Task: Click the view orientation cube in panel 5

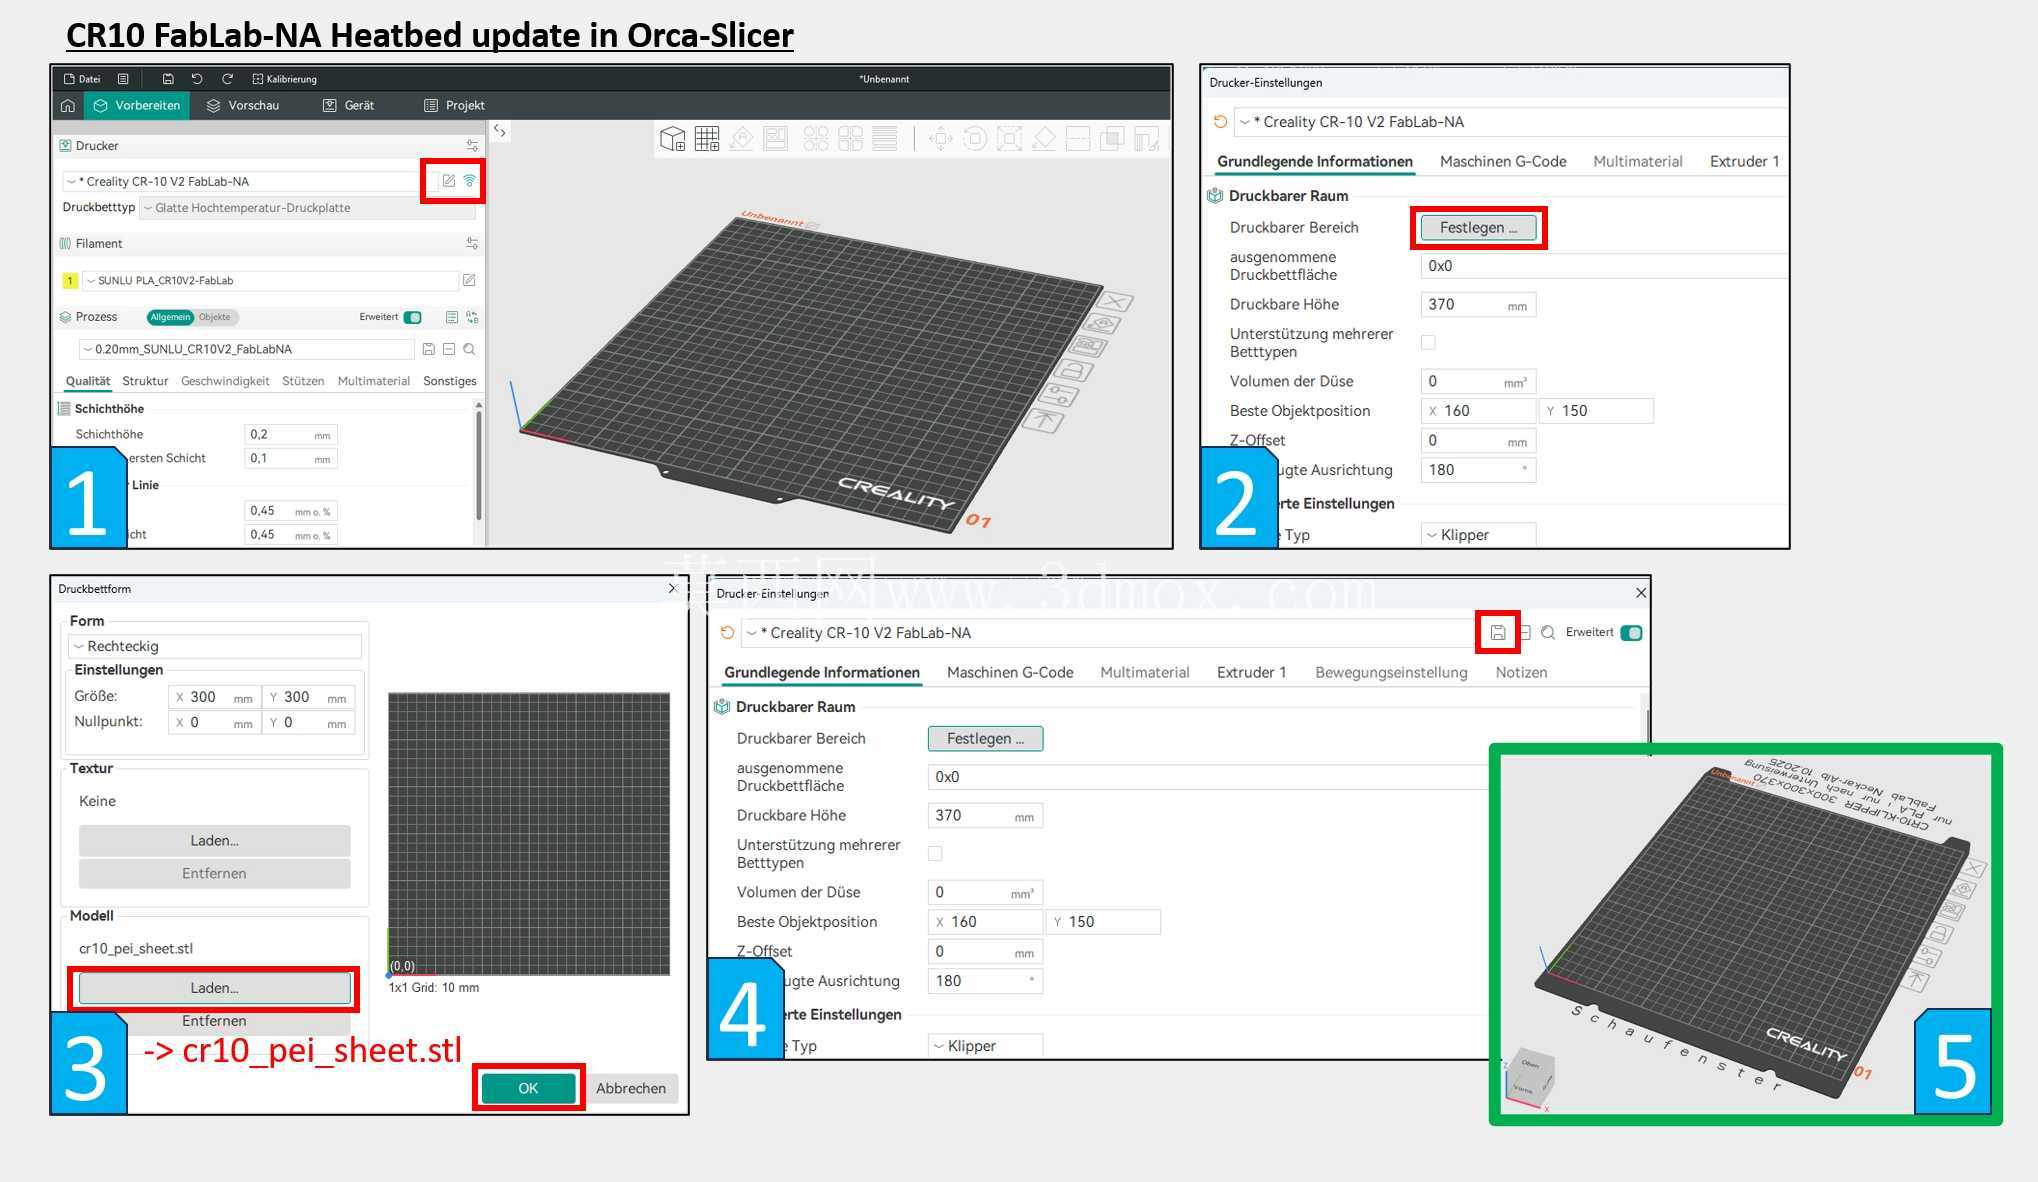Action: [x=1529, y=1075]
